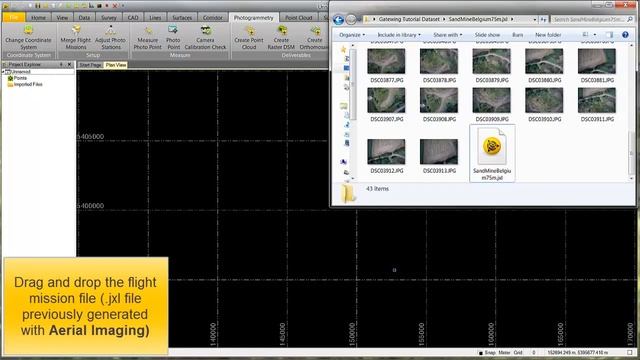Click Merge Flight Missions ribbon icon
The height and width of the screenshot is (360, 640).
76,30
